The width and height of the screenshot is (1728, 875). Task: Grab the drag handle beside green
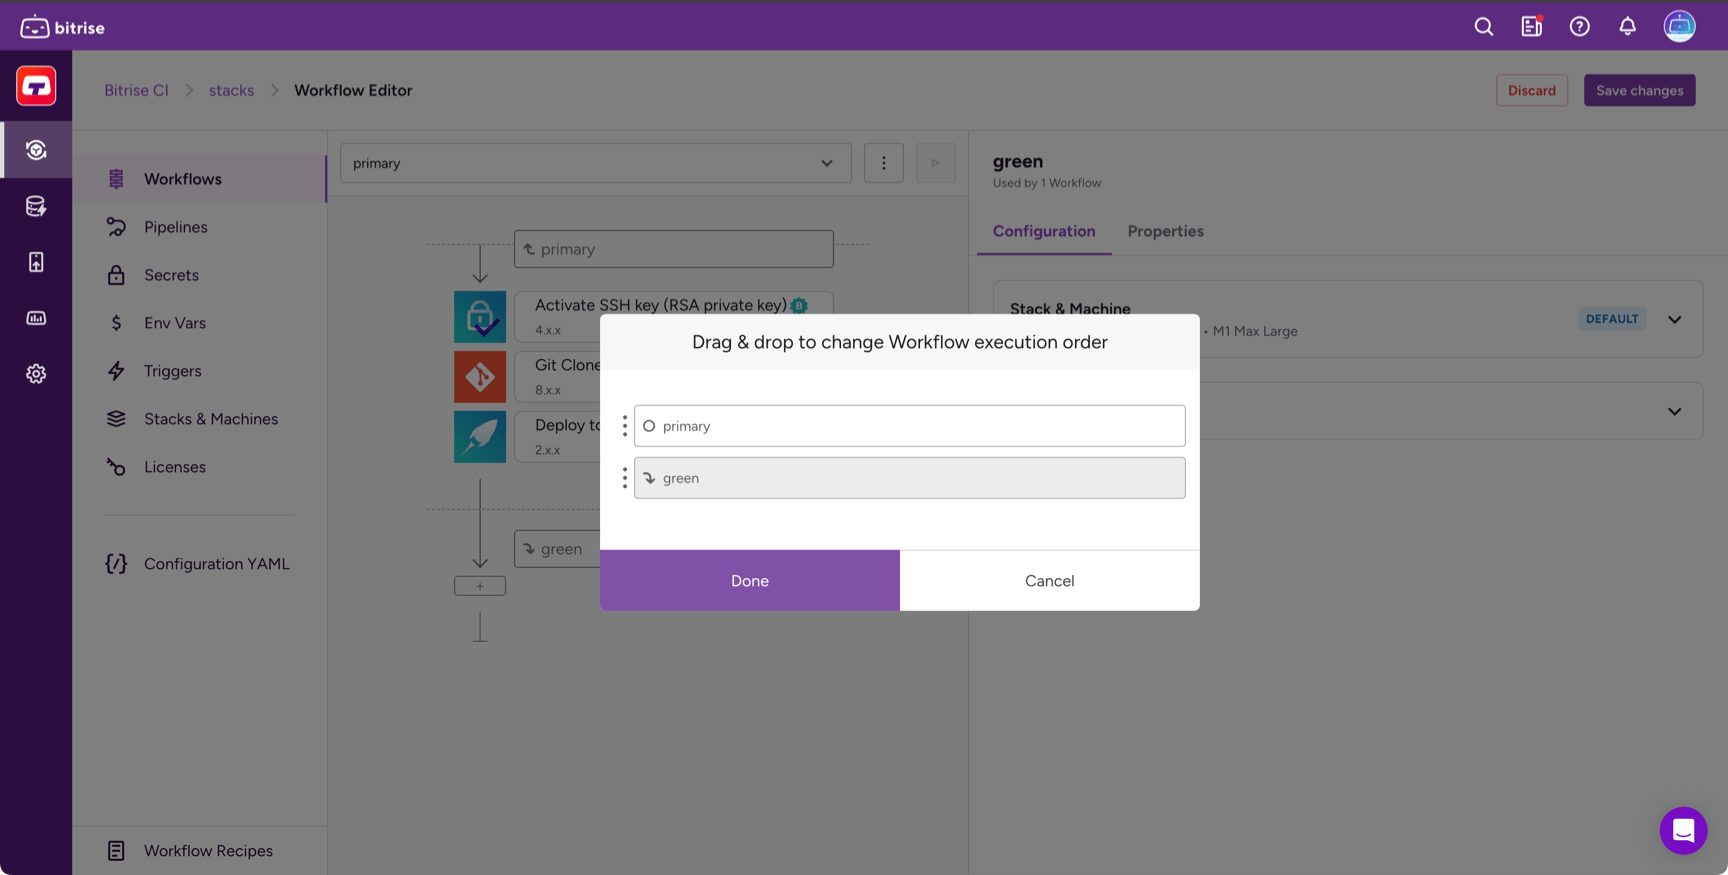(x=625, y=478)
